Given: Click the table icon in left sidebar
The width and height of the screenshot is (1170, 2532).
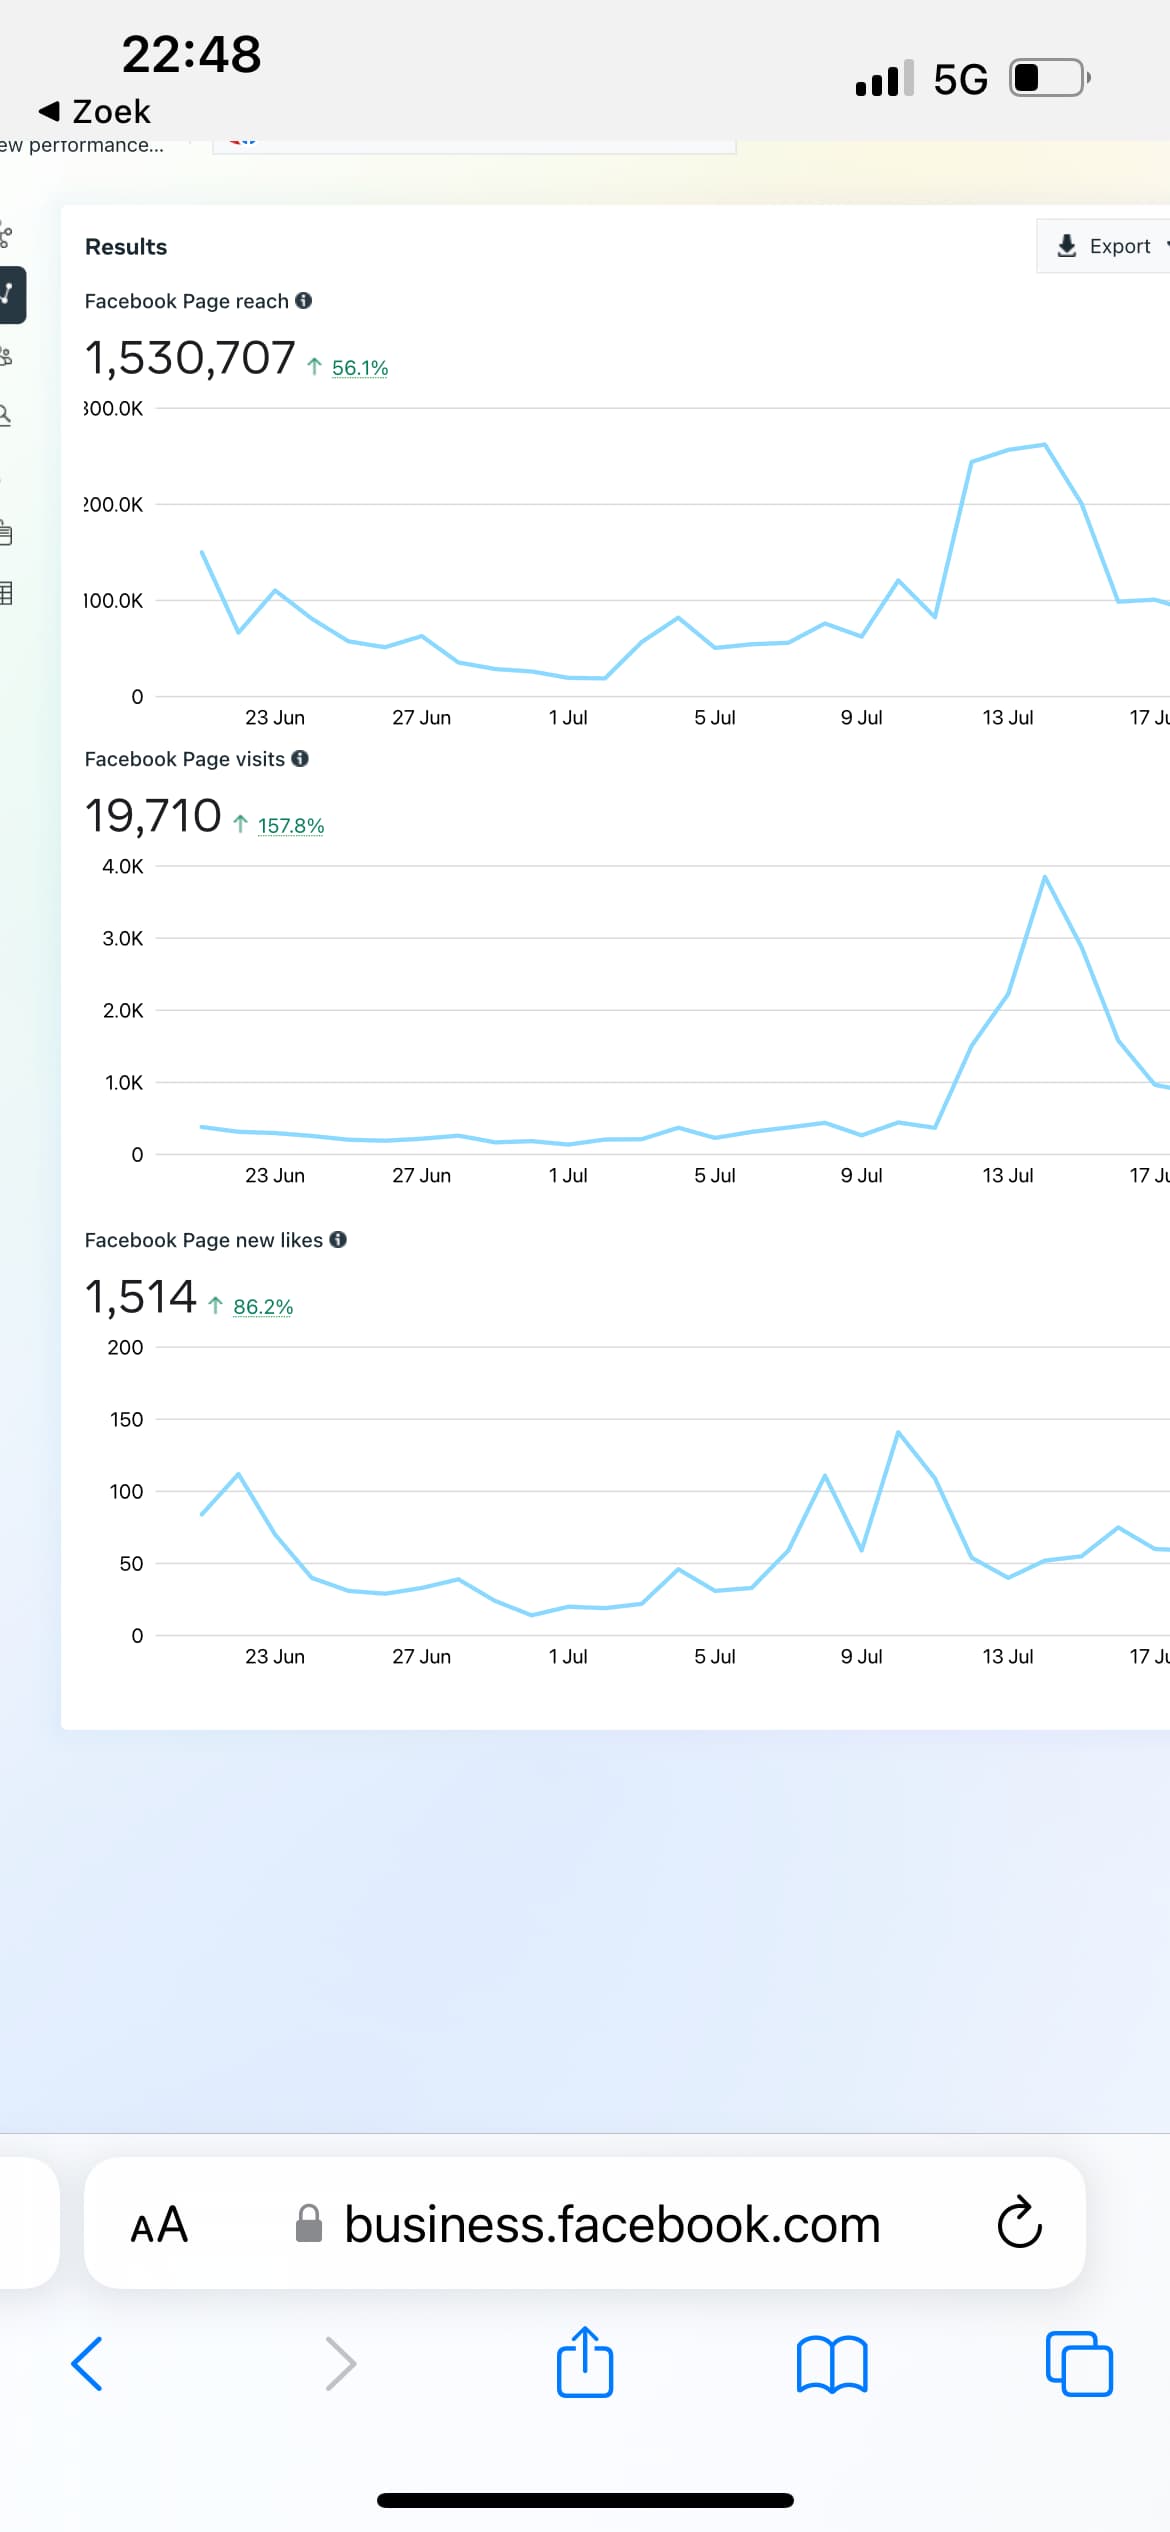Looking at the screenshot, I should point(6,593).
